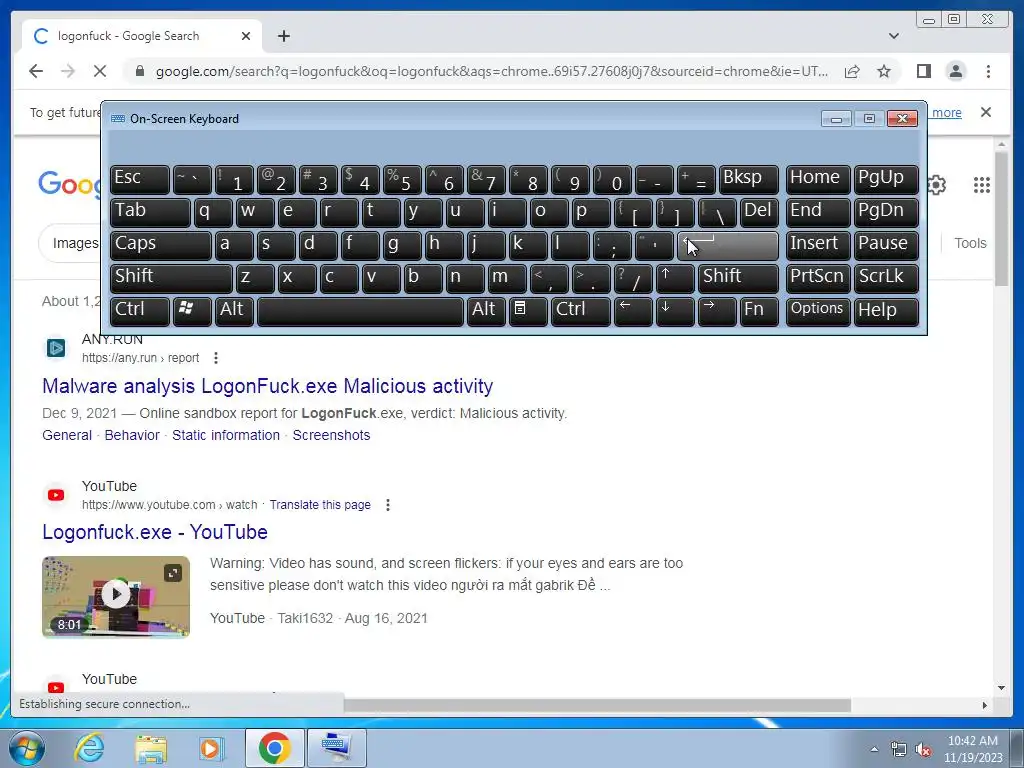Toggle the Fn key on On-Screen Keyboard
This screenshot has height=768, width=1024.
click(x=759, y=312)
